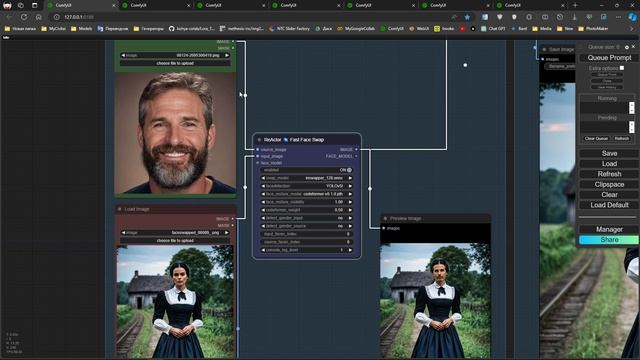Open the ComfyUI Manager

609,229
